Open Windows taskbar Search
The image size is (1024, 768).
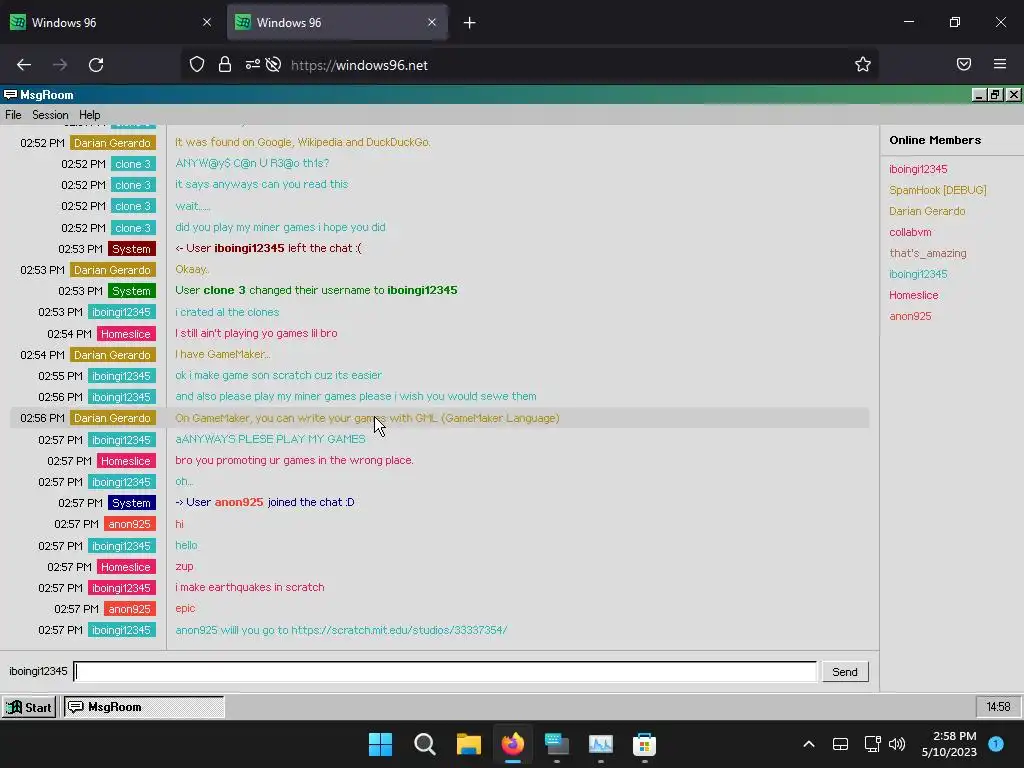point(424,744)
